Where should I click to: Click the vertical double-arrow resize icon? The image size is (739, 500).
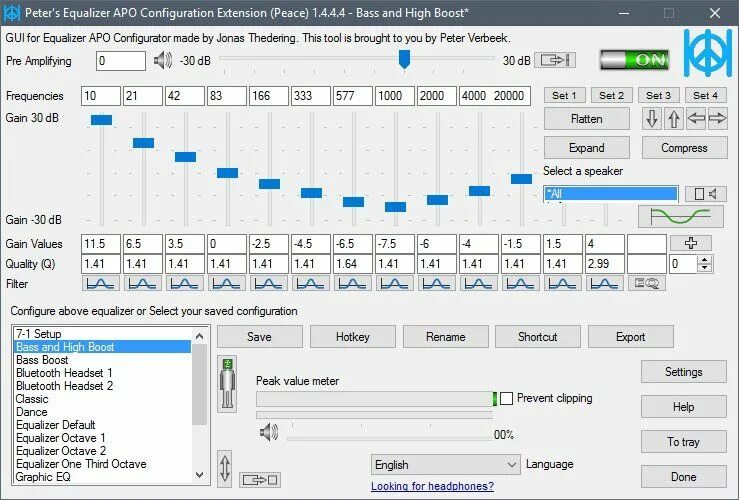[225, 469]
